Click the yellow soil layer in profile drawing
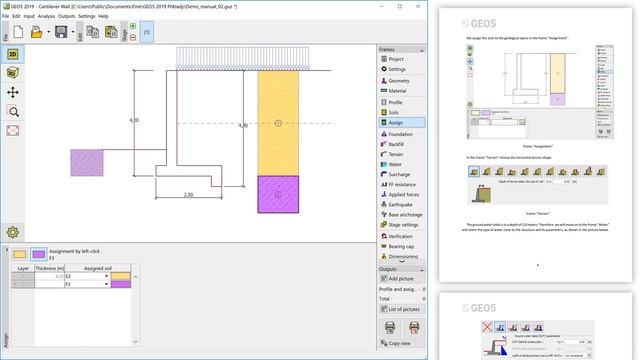This screenshot has width=640, height=360. [278, 123]
